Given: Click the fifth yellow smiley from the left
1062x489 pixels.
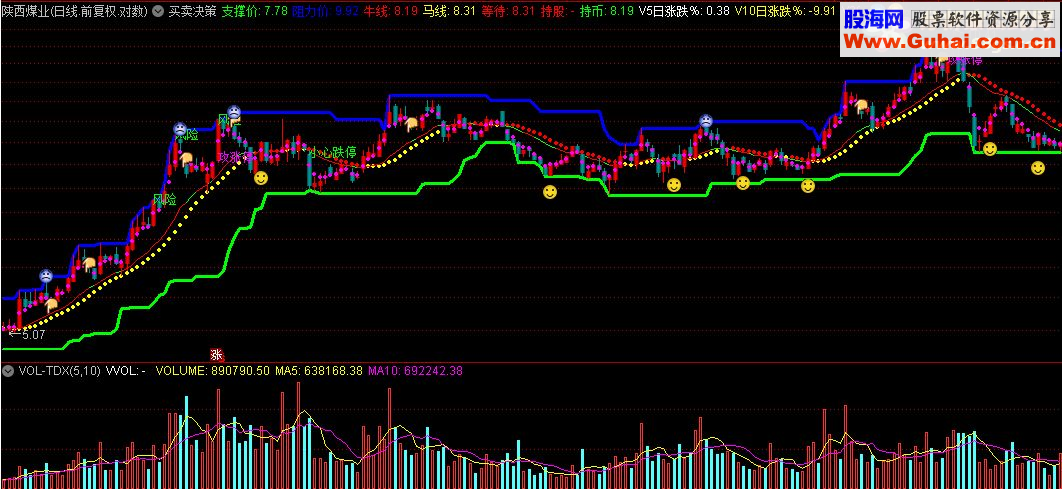Looking at the screenshot, I should [x=807, y=186].
